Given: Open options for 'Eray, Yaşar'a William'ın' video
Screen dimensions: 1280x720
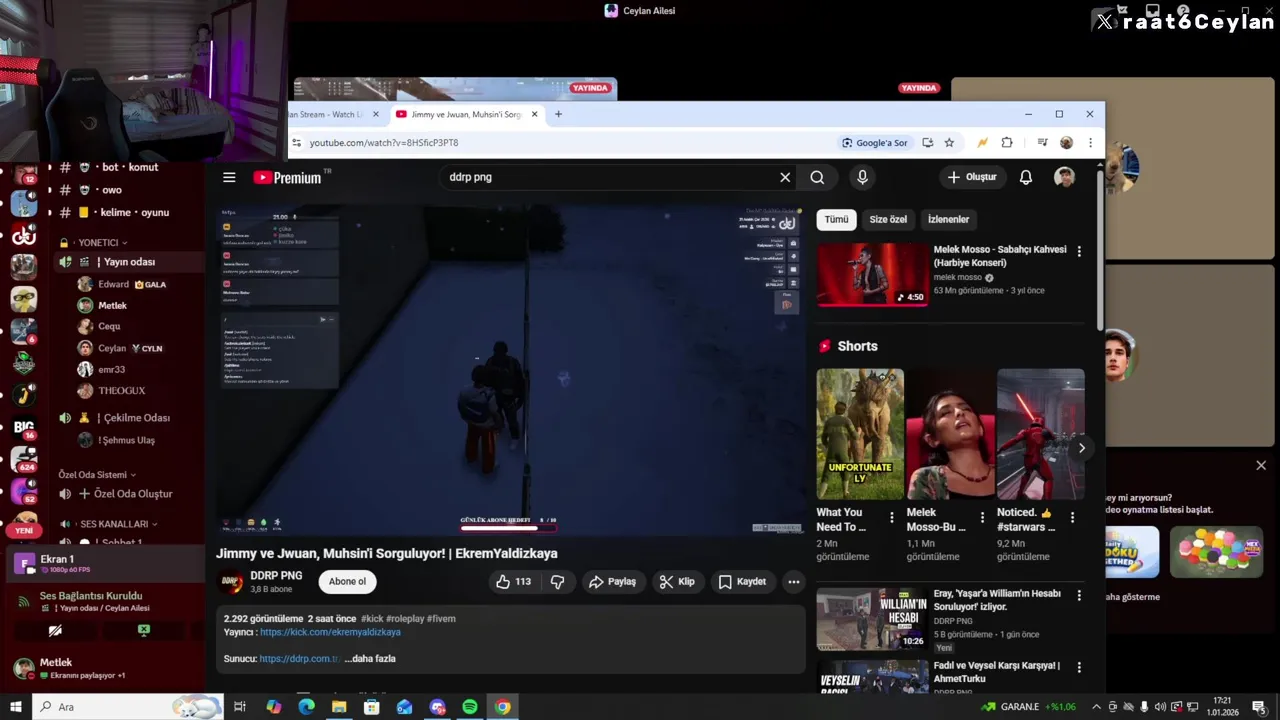Looking at the screenshot, I should pyautogui.click(x=1078, y=595).
